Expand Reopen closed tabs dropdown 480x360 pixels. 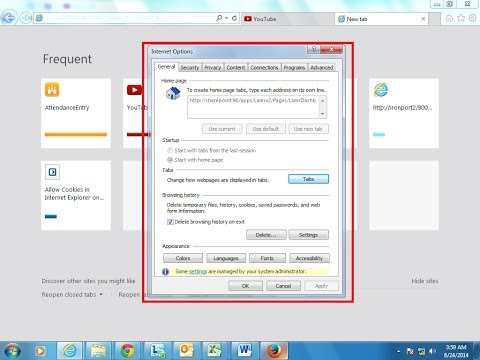point(72,295)
